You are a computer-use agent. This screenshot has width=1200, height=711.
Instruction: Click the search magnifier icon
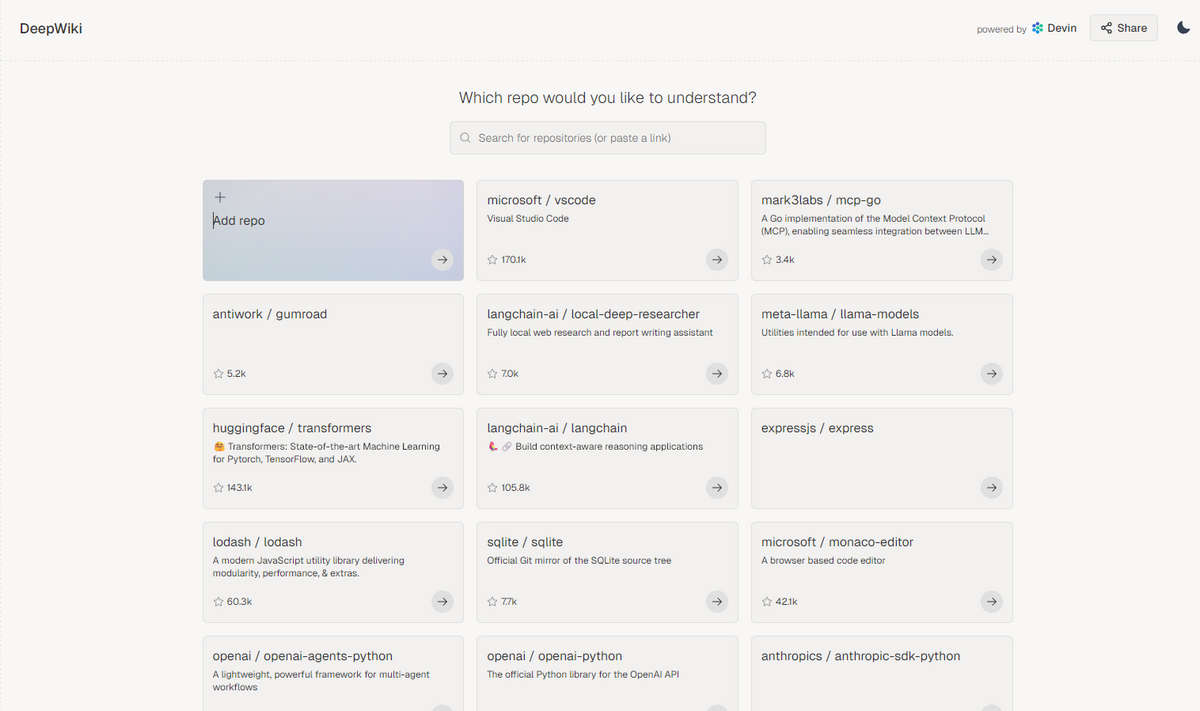pos(465,138)
